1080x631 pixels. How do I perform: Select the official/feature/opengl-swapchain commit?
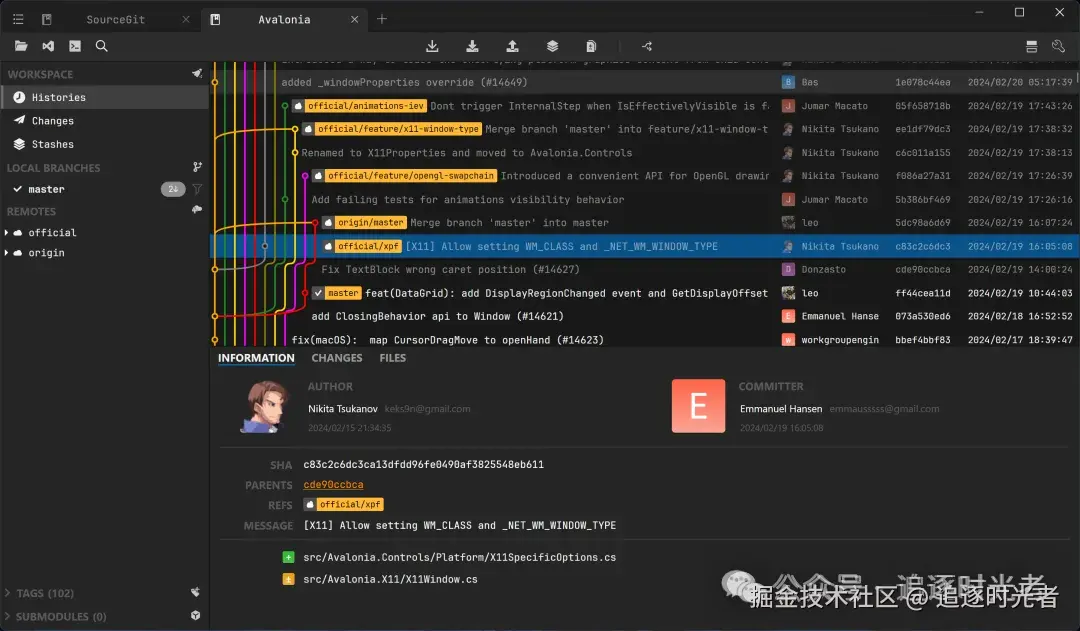tap(644, 176)
